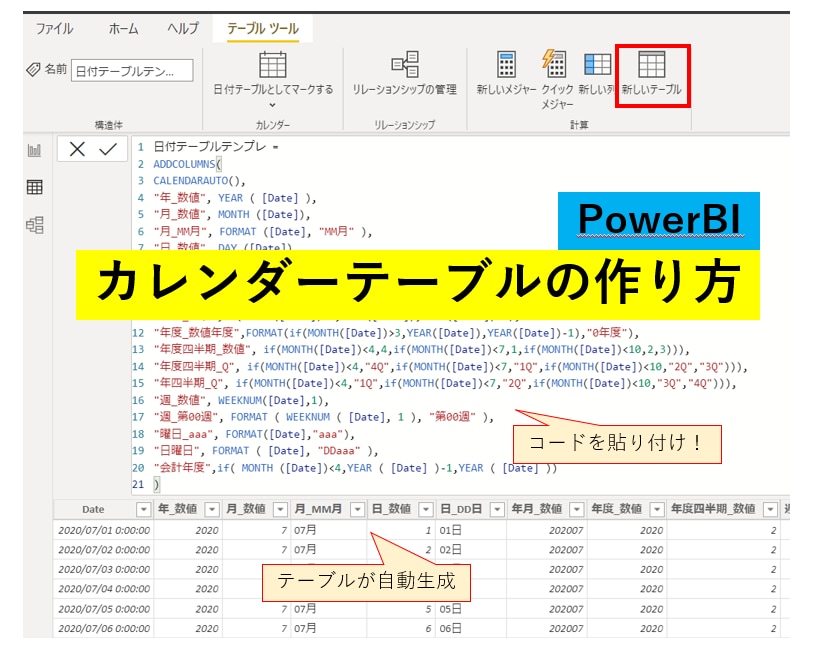
Task: Open filter dropdown for 日_DD日 column
Action: pos(497,509)
